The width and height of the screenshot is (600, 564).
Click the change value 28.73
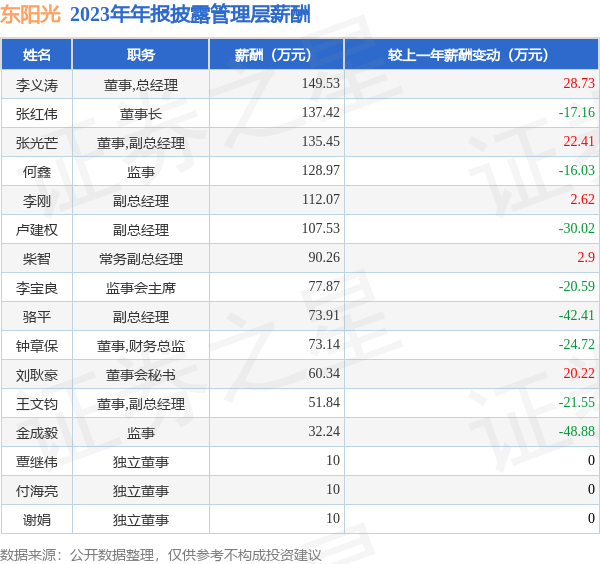pos(579,83)
